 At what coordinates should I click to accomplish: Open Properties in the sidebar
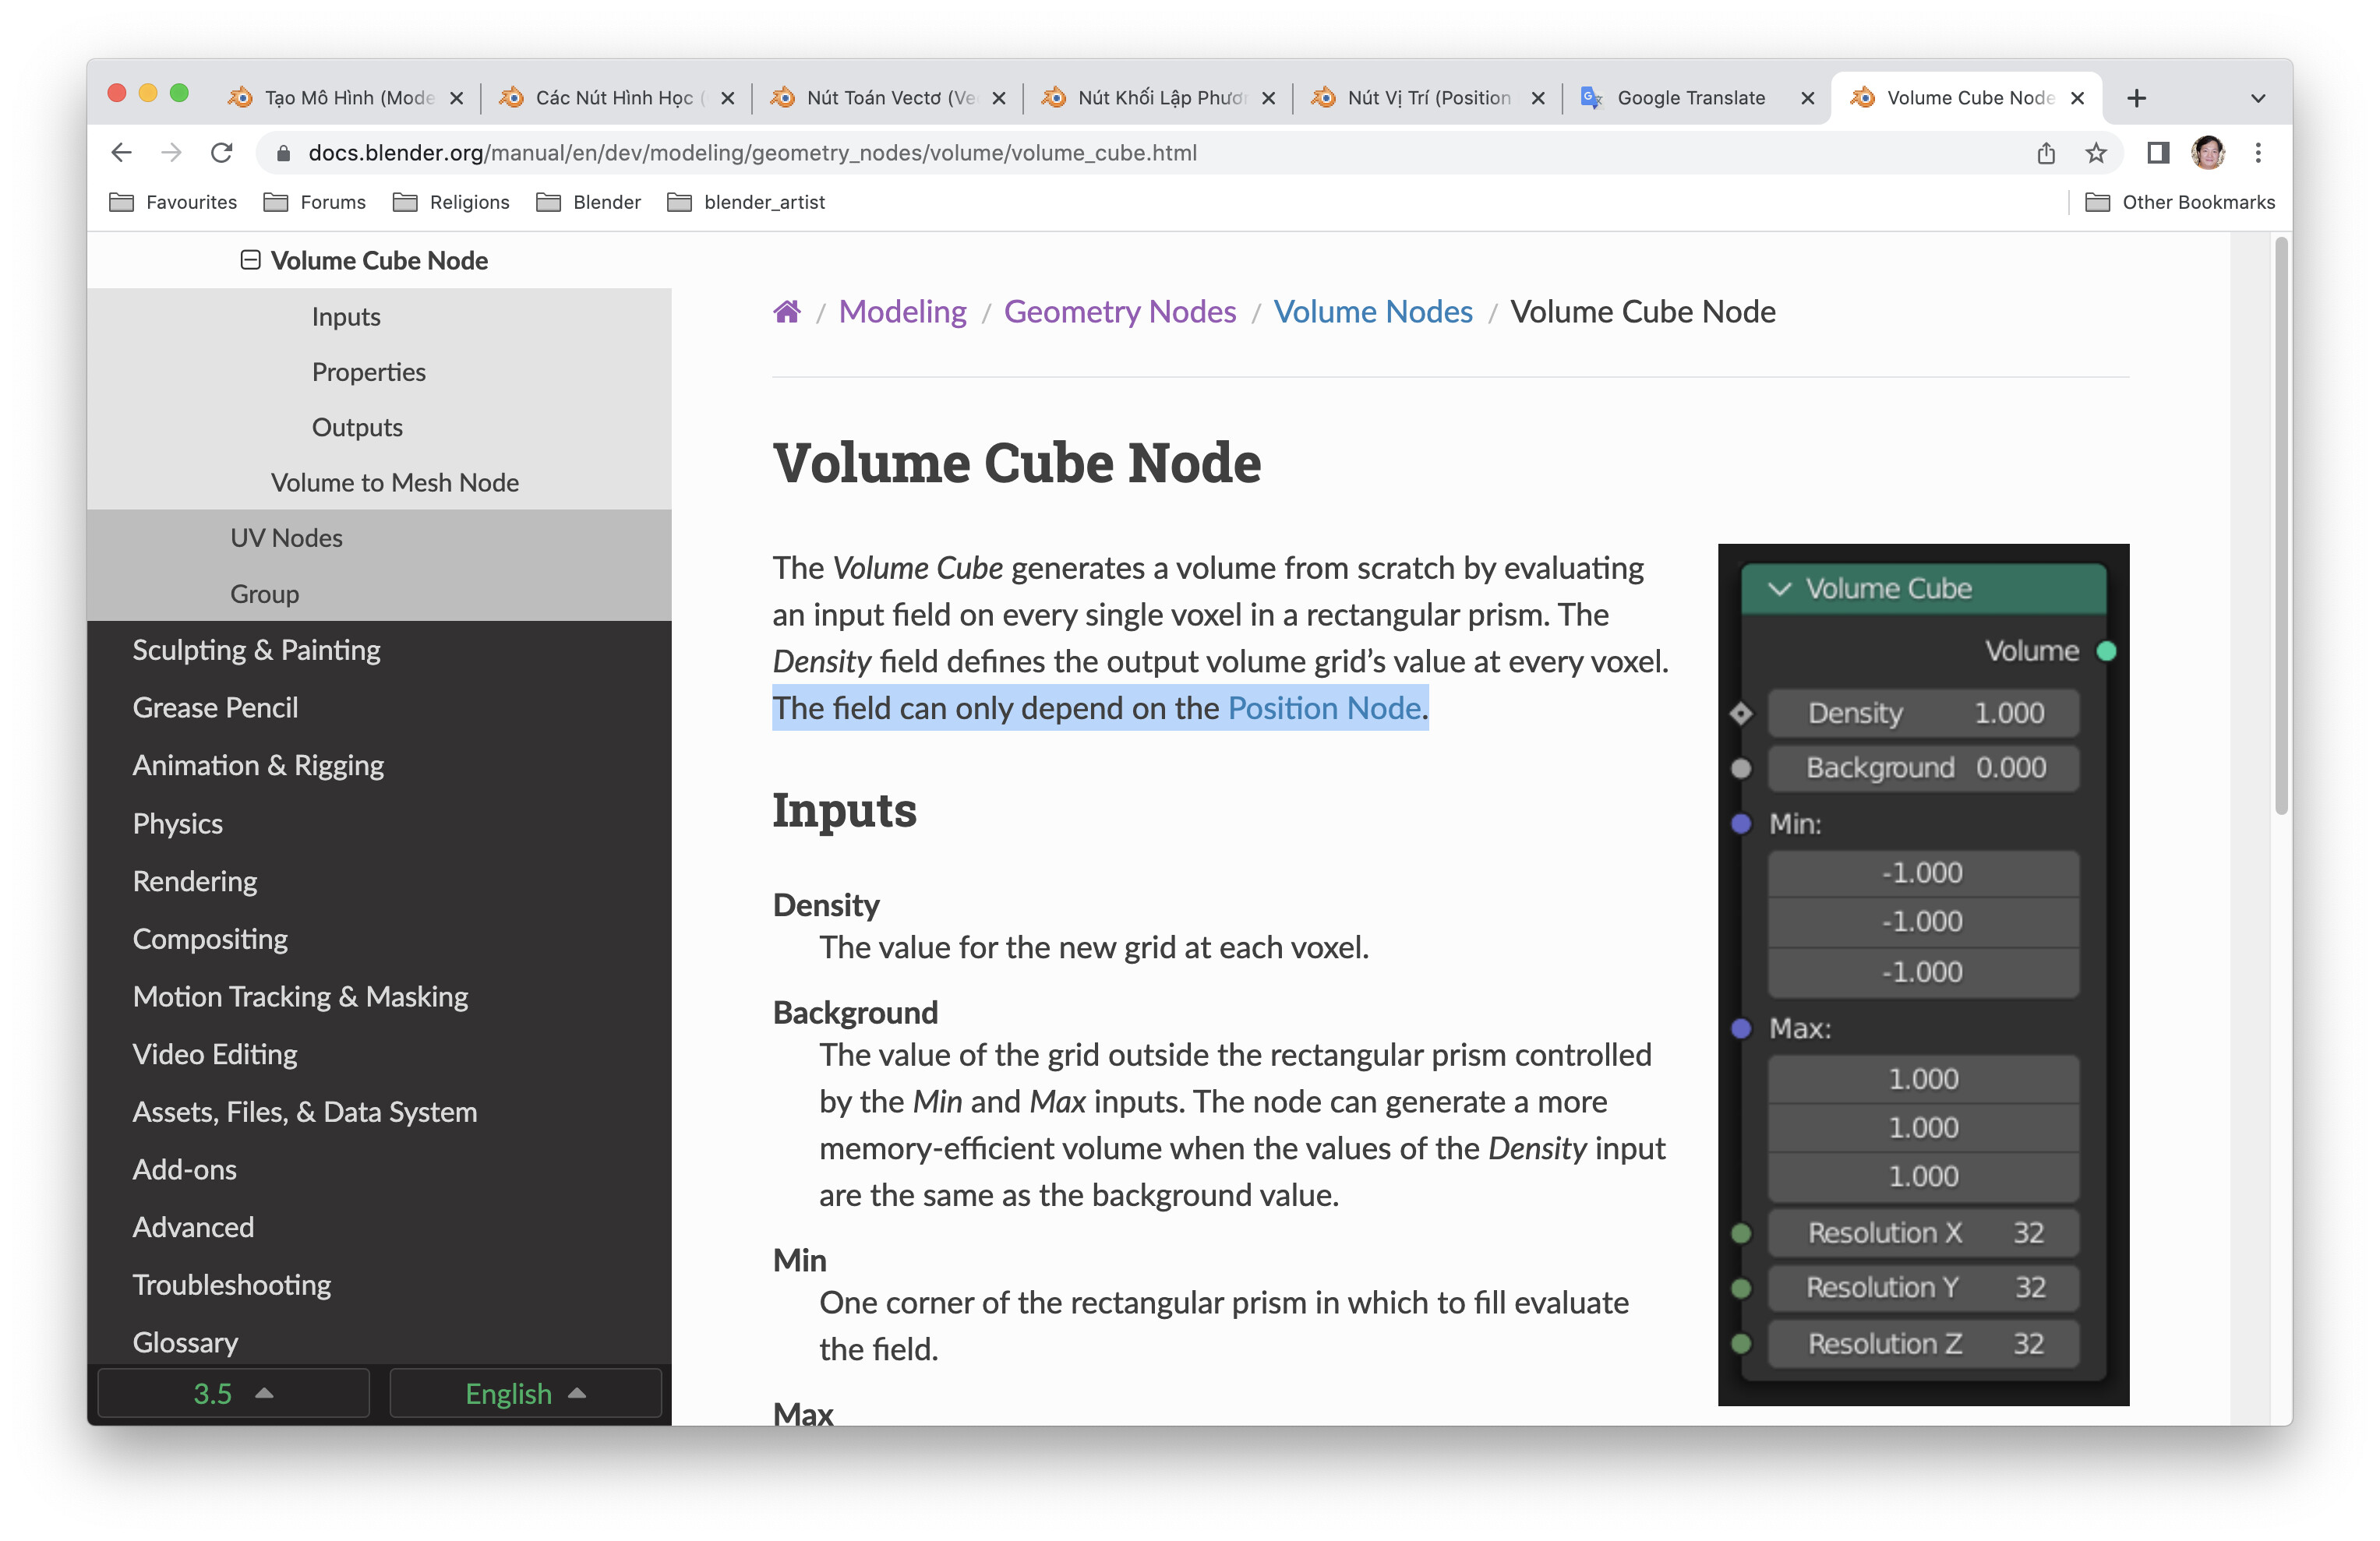(368, 372)
